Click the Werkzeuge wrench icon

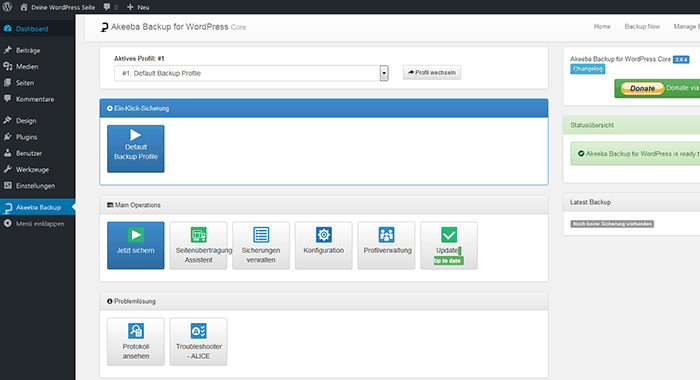(8, 169)
